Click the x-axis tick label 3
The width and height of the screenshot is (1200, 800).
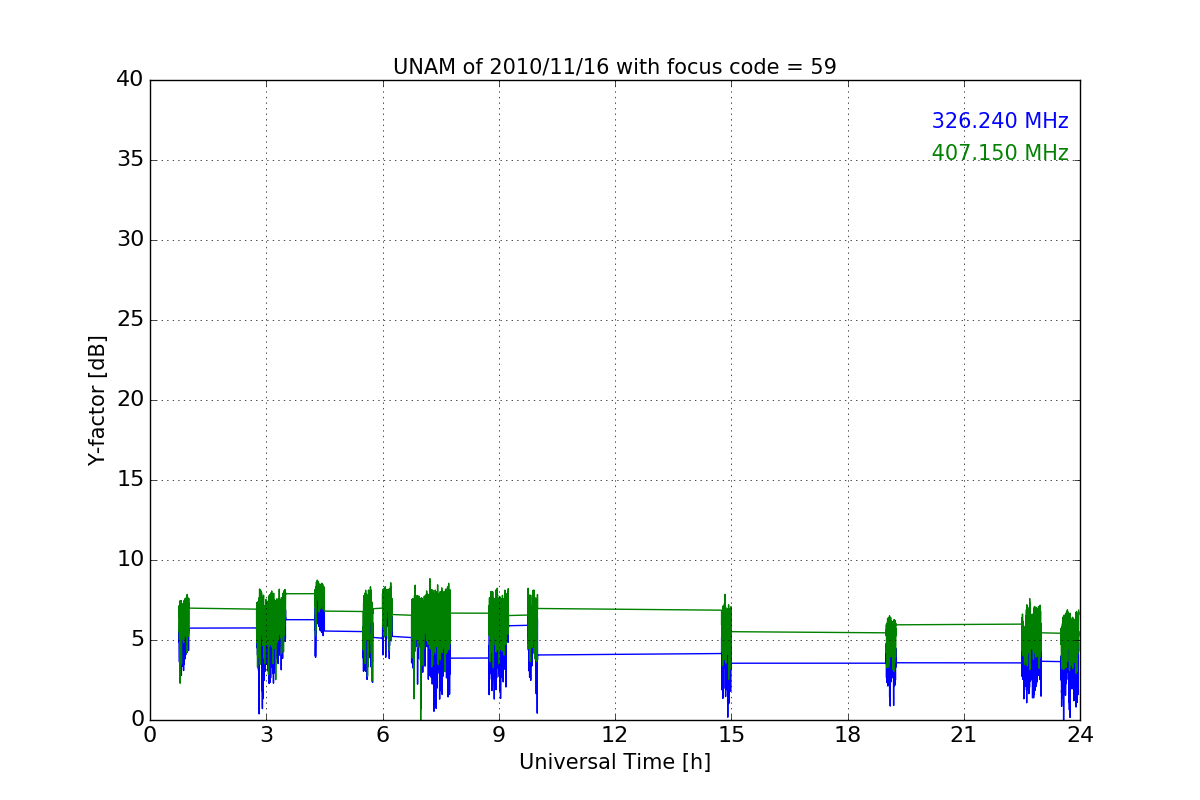266,734
